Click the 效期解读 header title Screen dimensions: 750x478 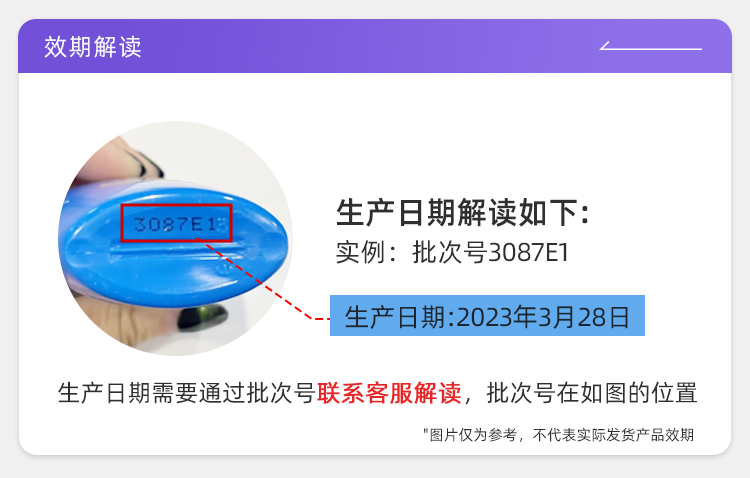click(x=93, y=47)
